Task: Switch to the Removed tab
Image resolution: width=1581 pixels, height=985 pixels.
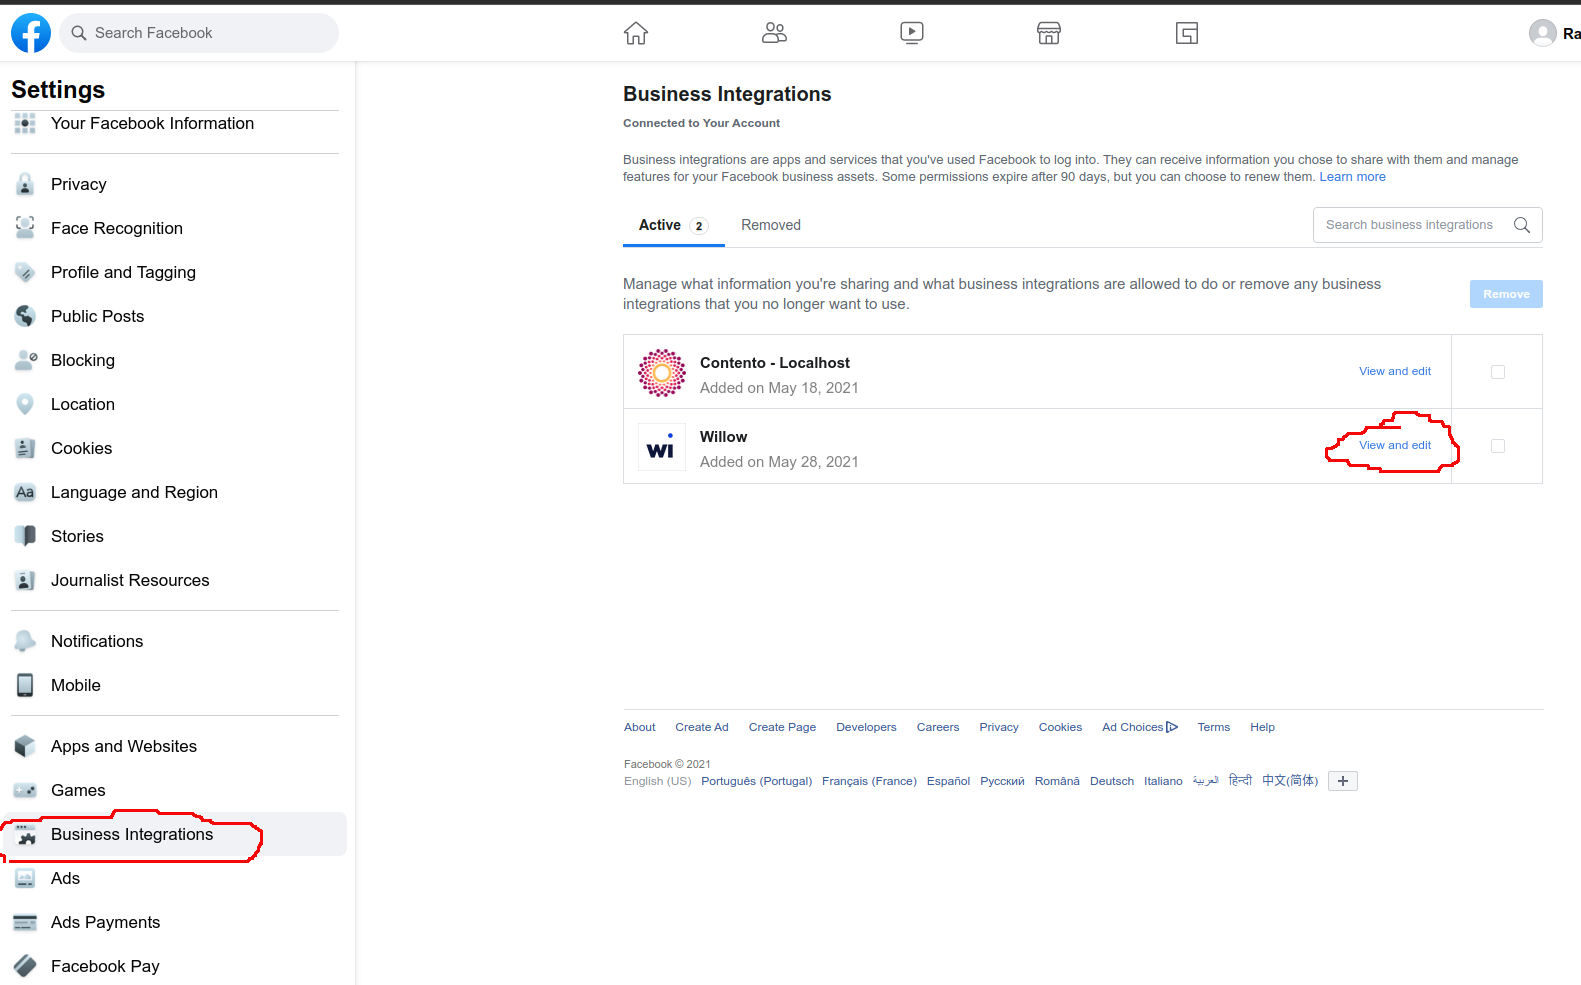Action: [771, 225]
